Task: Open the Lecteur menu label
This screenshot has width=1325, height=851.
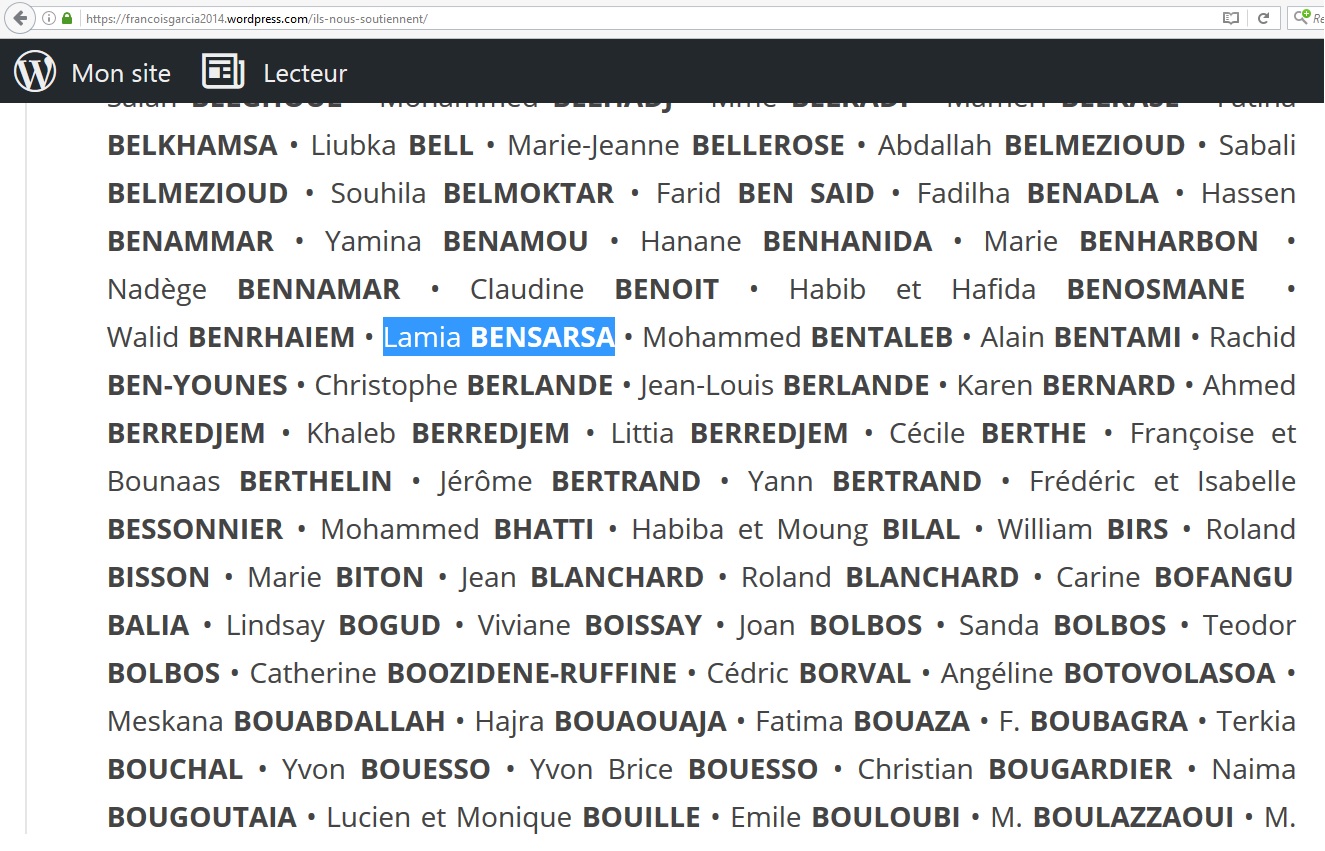Action: 305,73
